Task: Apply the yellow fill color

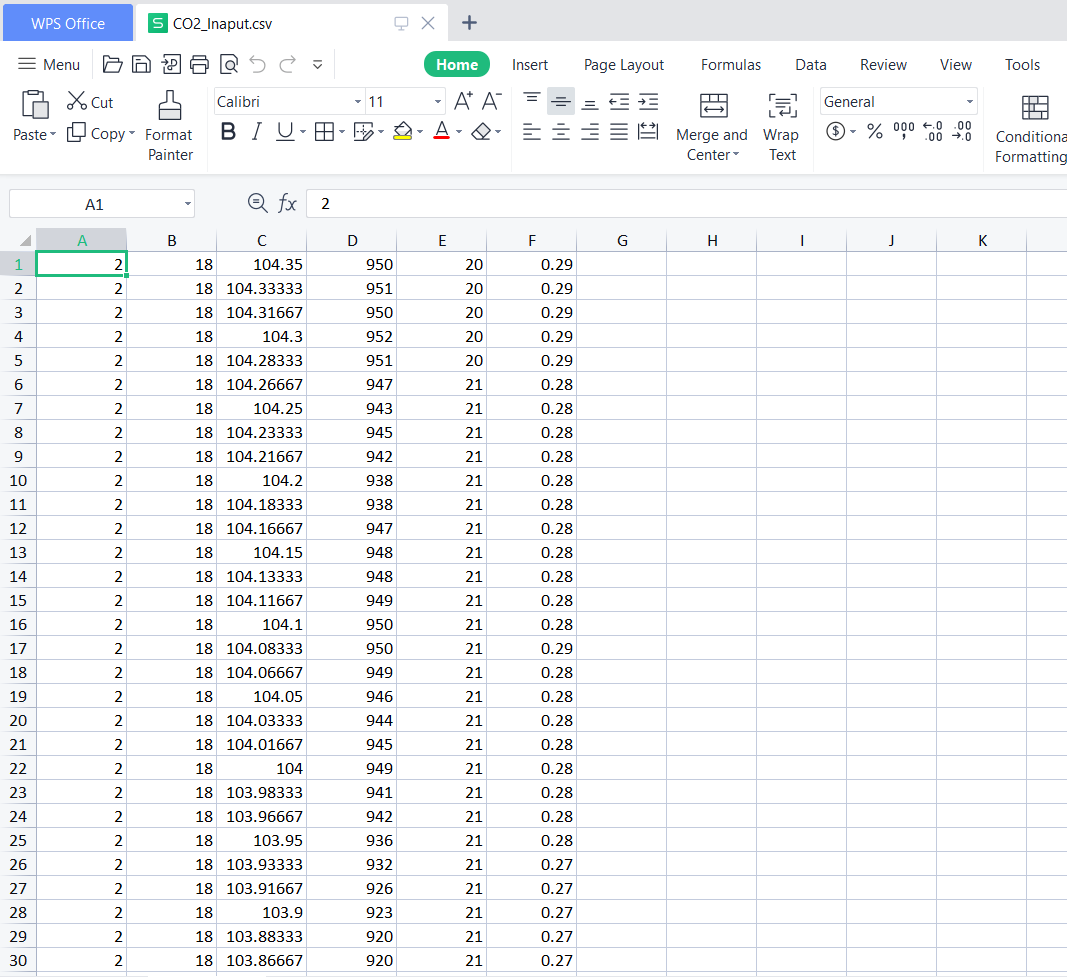Action: [x=403, y=131]
